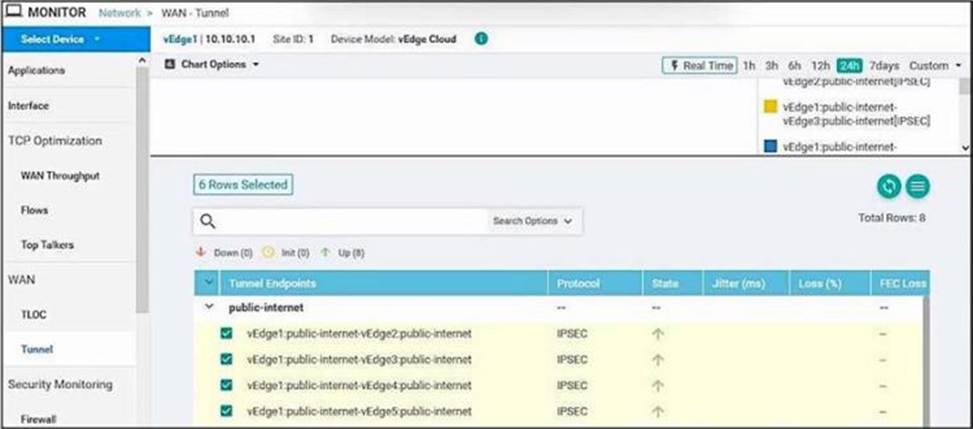Select TLOC in the sidebar
This screenshot has width=973, height=429.
tap(33, 314)
